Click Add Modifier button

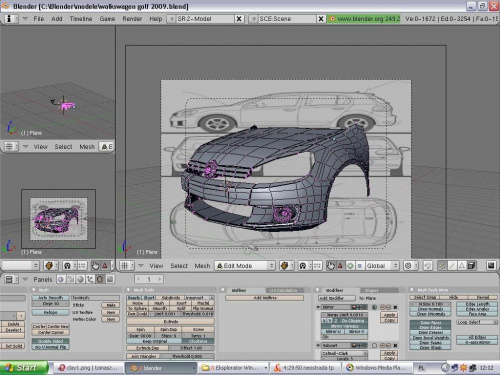pyautogui.click(x=337, y=298)
